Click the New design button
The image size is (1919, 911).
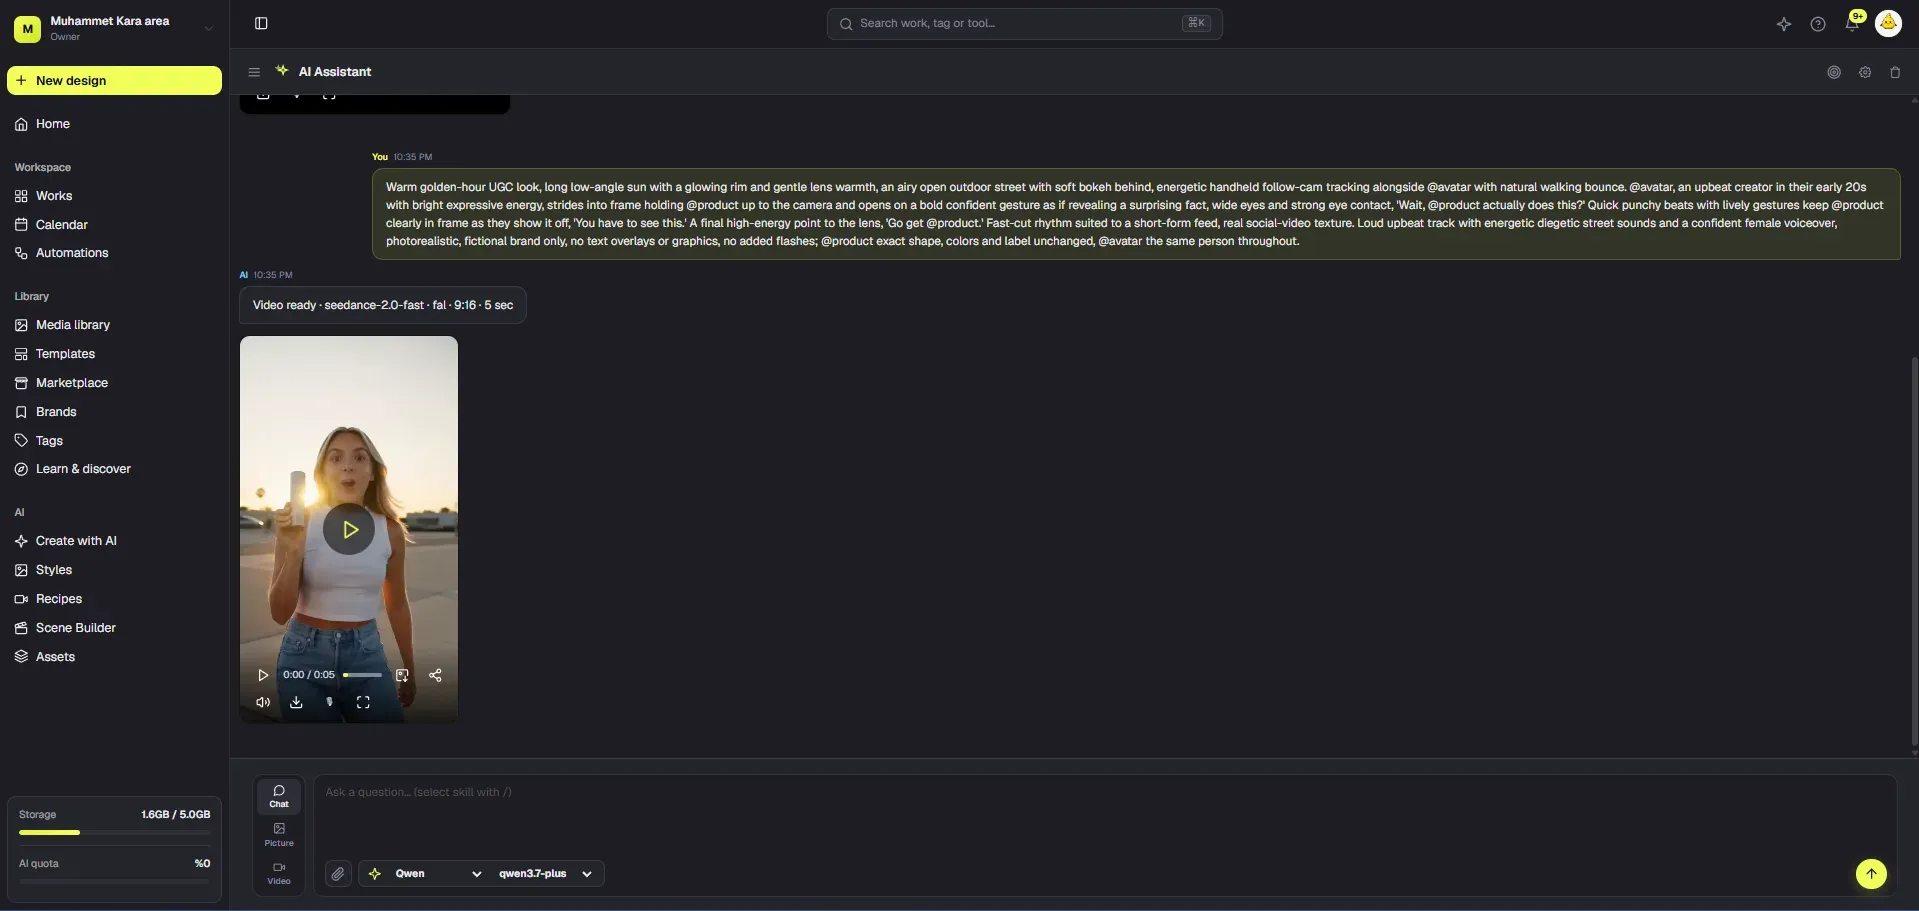click(x=114, y=80)
